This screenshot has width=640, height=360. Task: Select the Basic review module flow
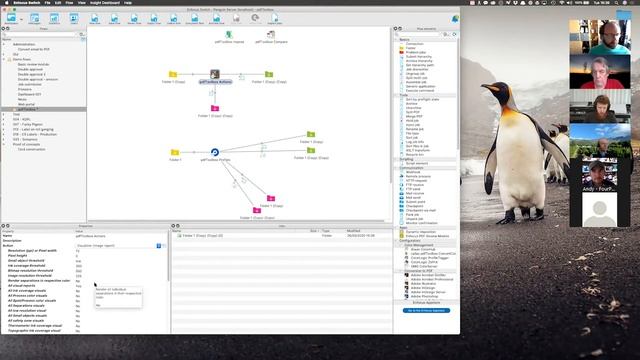pos(33,64)
